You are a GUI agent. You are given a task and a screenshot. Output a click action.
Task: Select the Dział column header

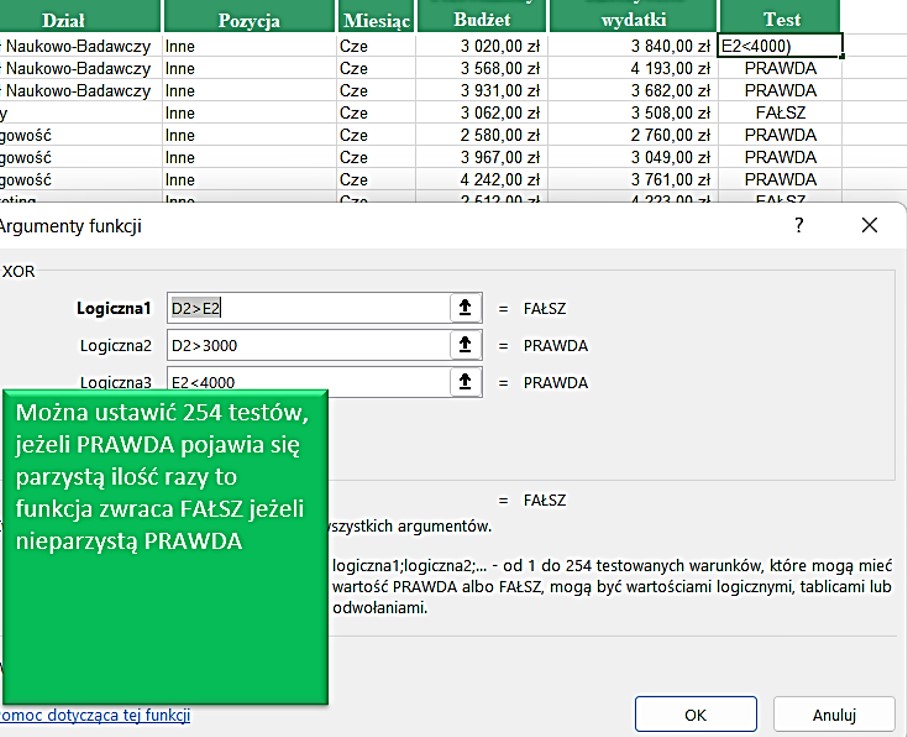(x=80, y=17)
